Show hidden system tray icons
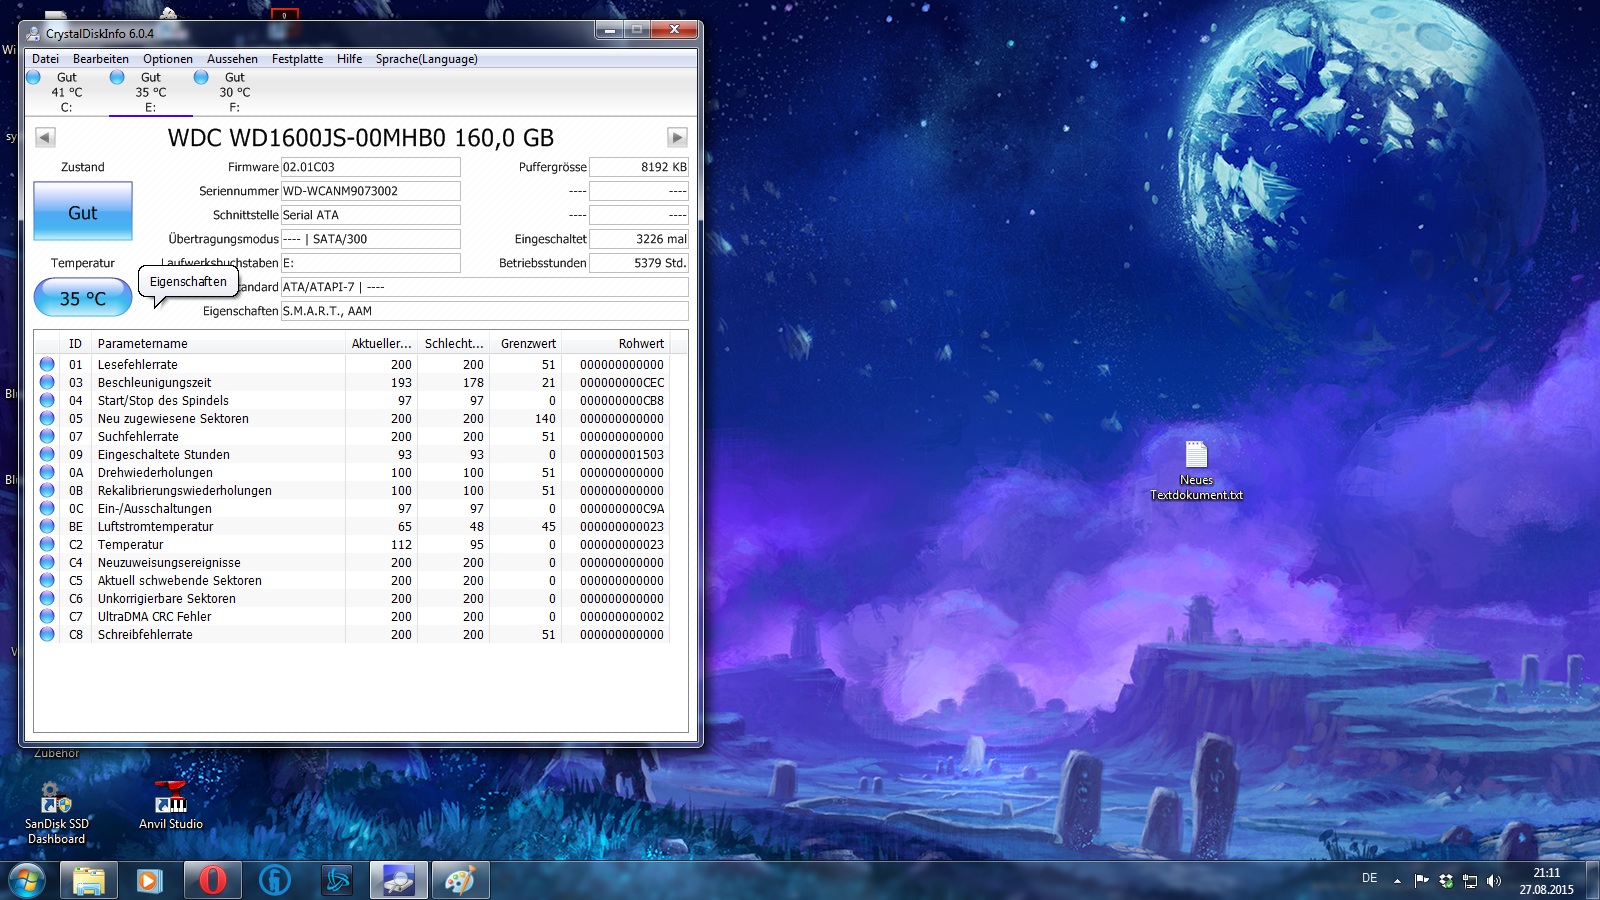 [1397, 881]
